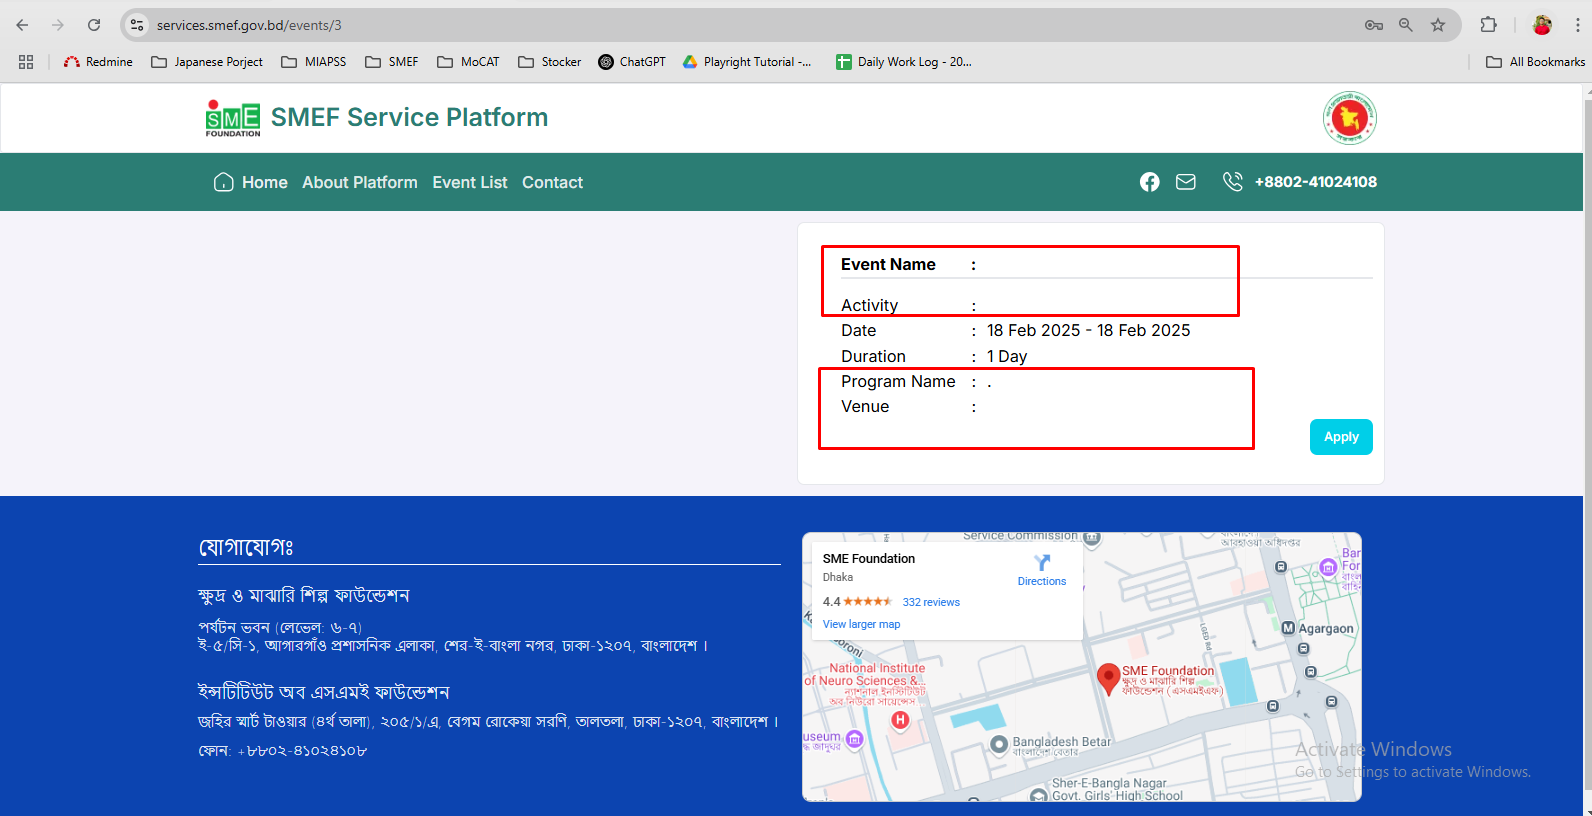
Task: Open the Facebook icon in the nav bar
Action: click(1150, 182)
